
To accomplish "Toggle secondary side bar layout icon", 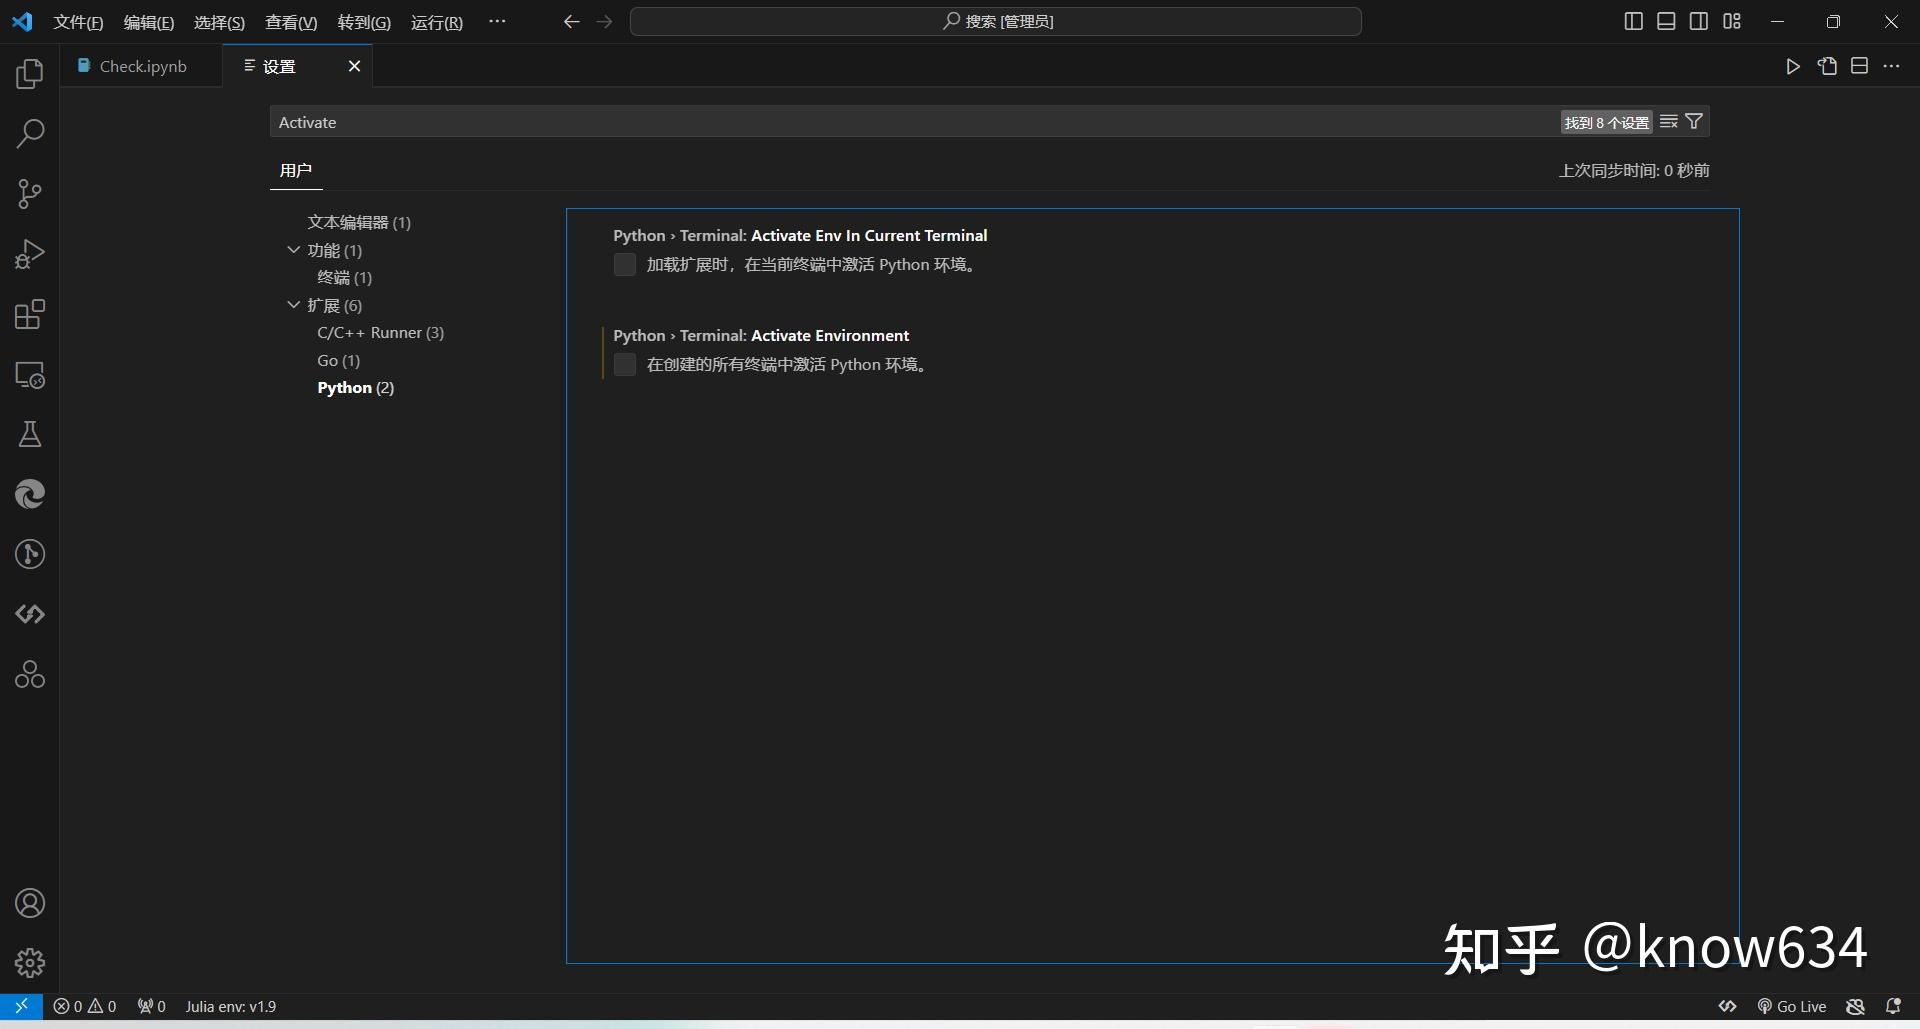I will pyautogui.click(x=1699, y=21).
